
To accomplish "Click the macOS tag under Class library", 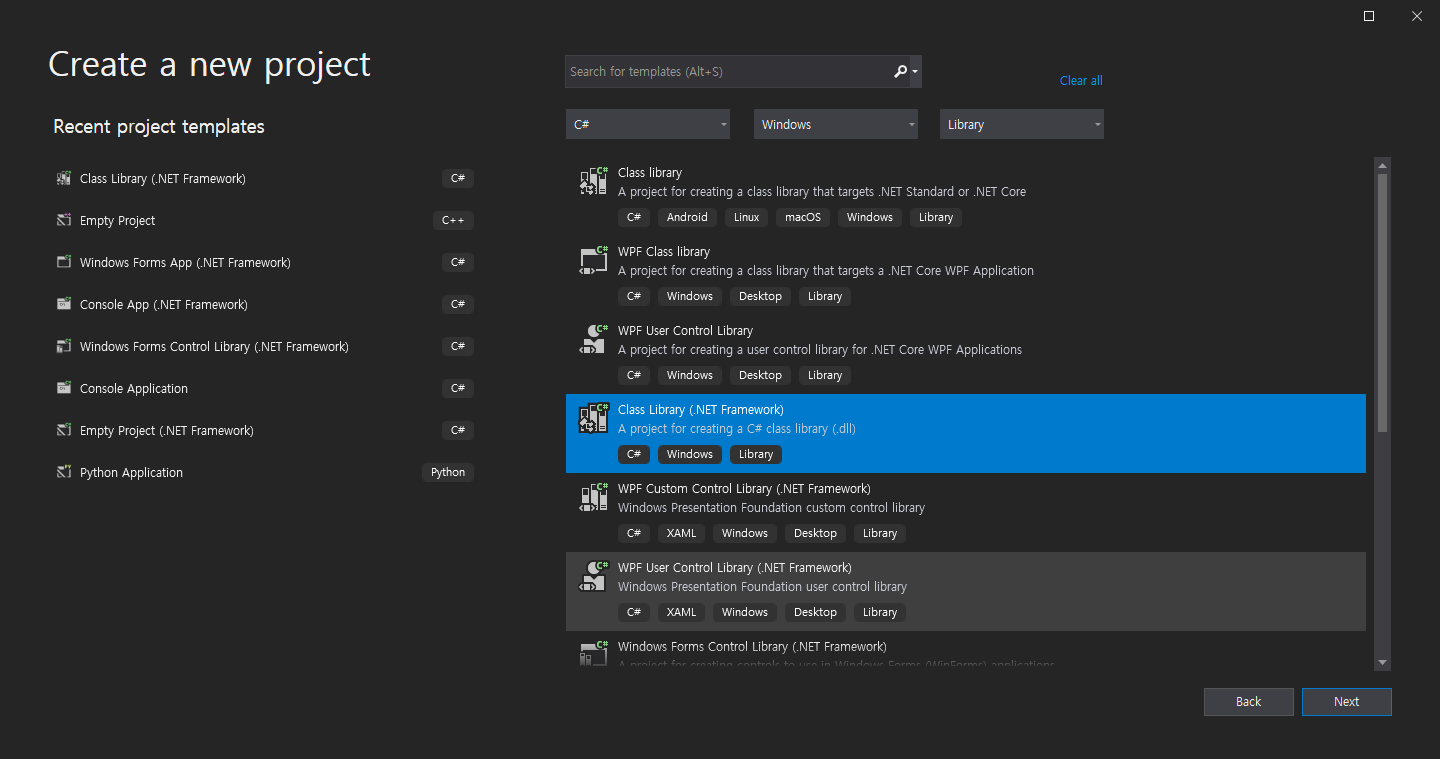I will pyautogui.click(x=803, y=217).
